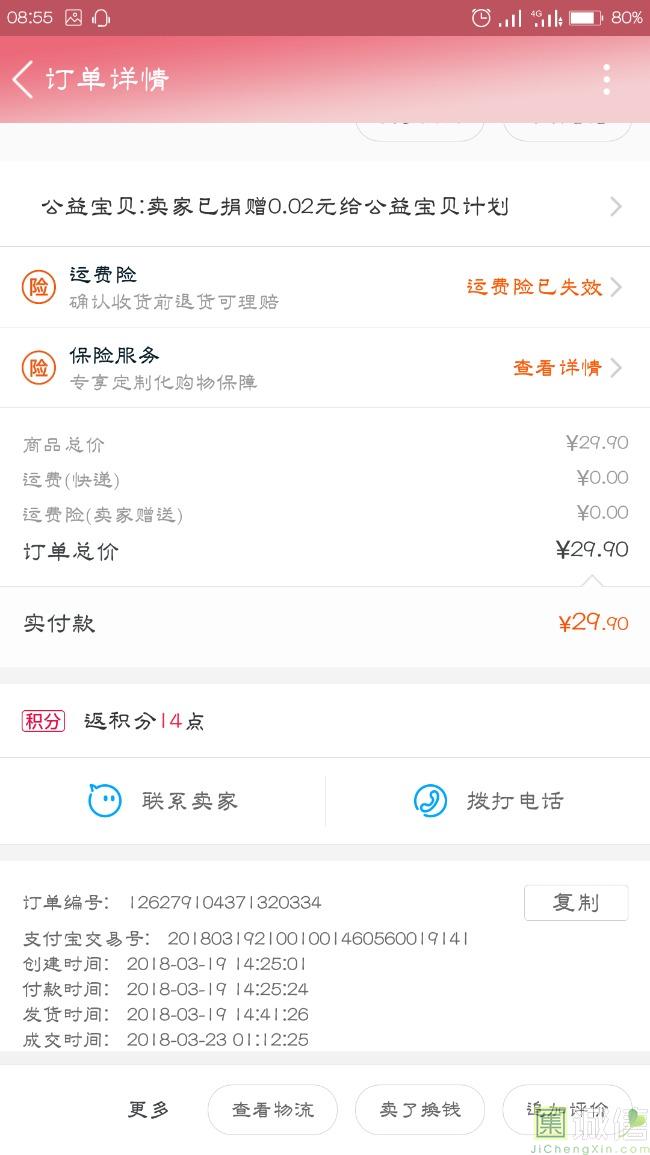Tap the 拨打电话 phone icon
650x1155 pixels.
click(430, 800)
